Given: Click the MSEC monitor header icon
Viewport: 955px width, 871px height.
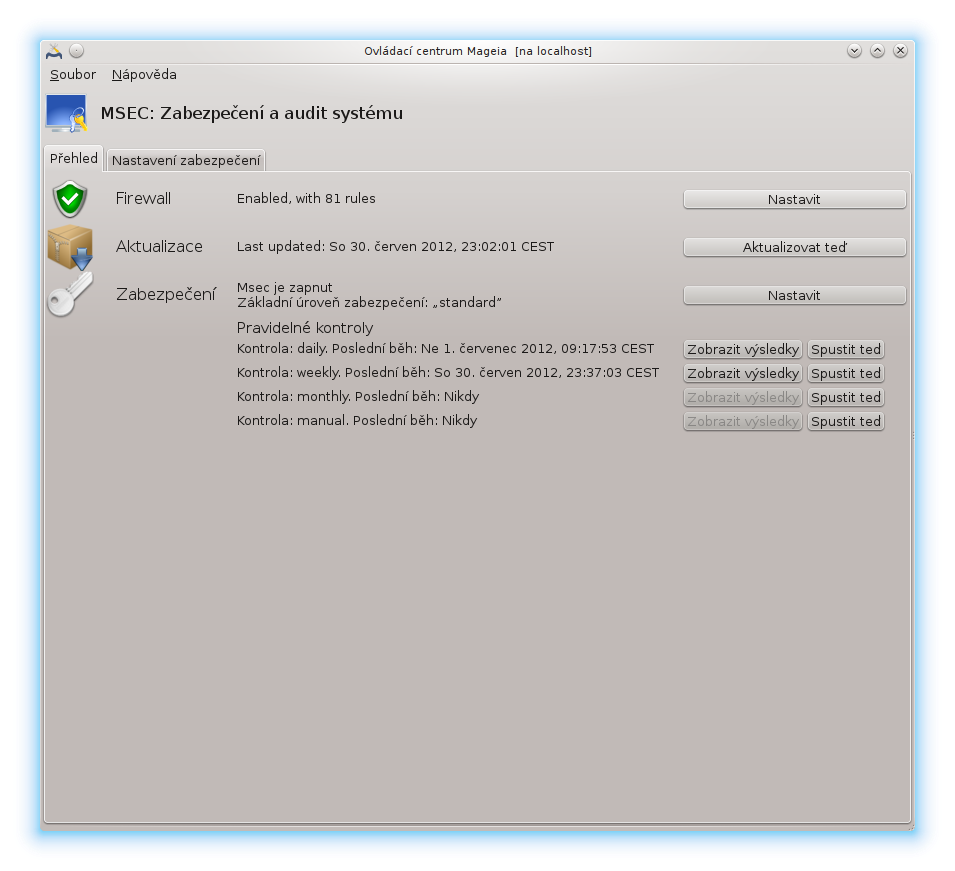Looking at the screenshot, I should point(67,113).
